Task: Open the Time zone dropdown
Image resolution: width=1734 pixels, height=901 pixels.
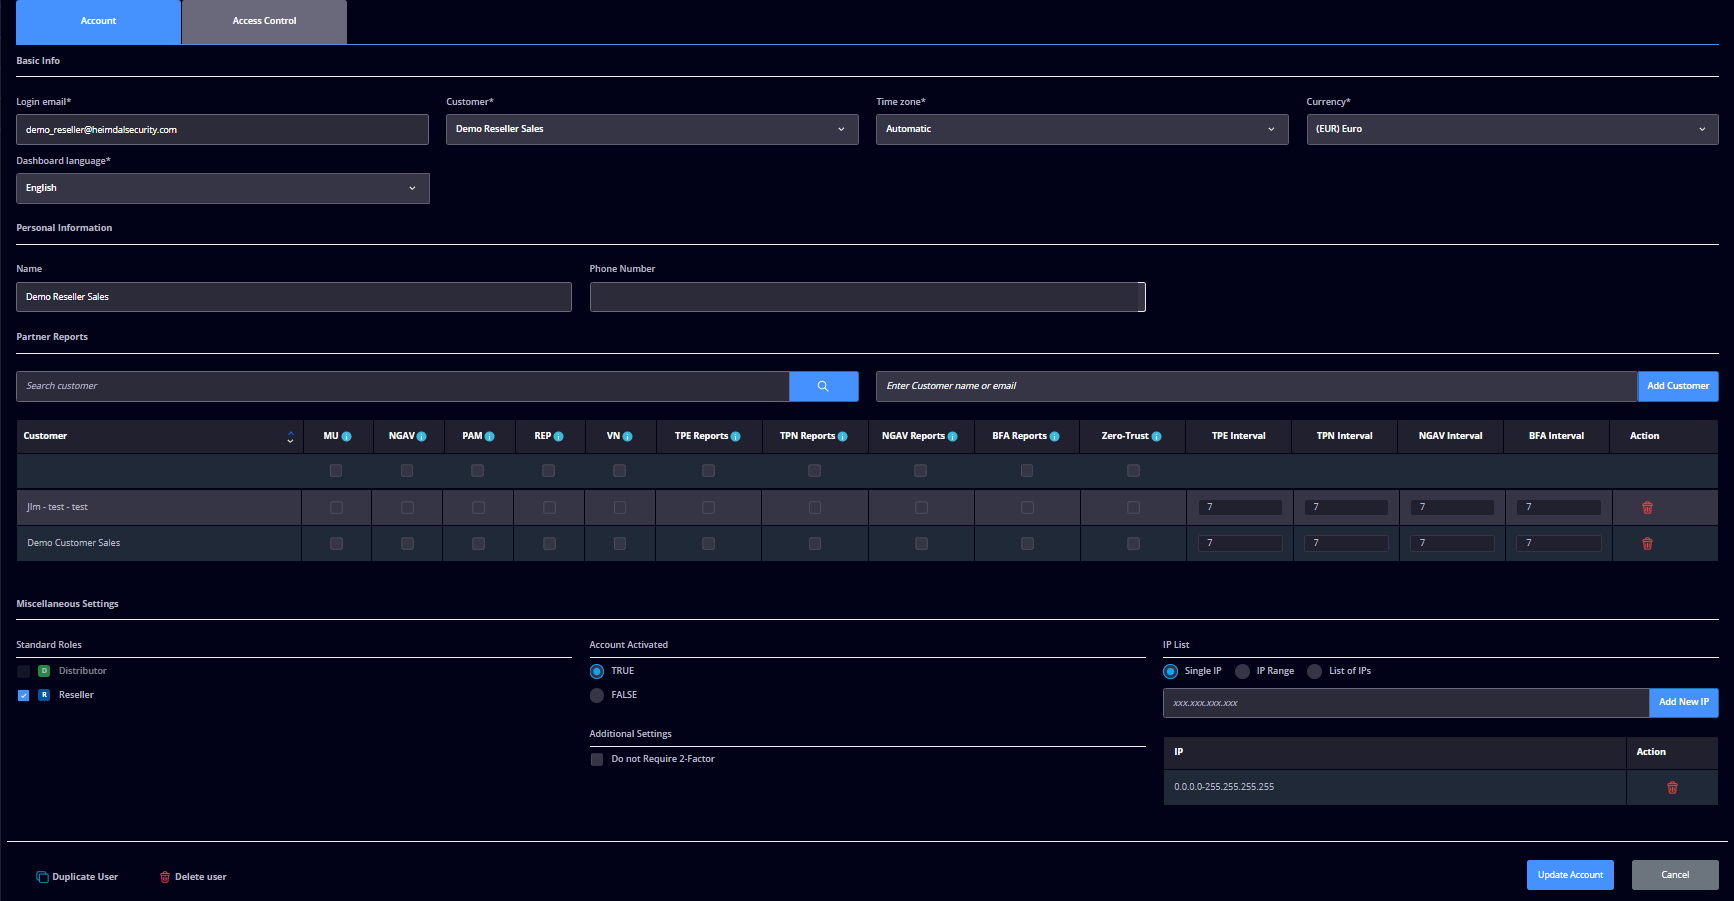Action: [x=1082, y=129]
